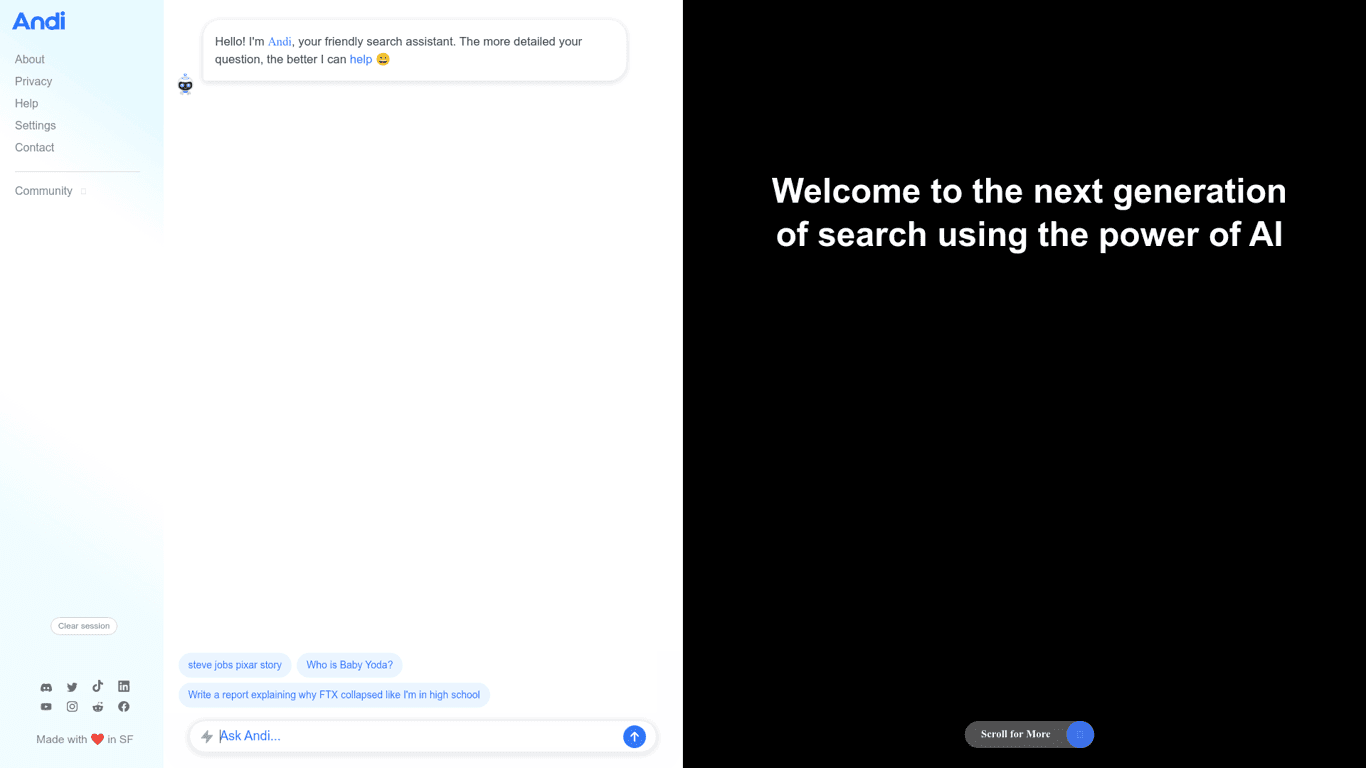
Task: Select the Contact sidebar link
Action: tap(35, 148)
